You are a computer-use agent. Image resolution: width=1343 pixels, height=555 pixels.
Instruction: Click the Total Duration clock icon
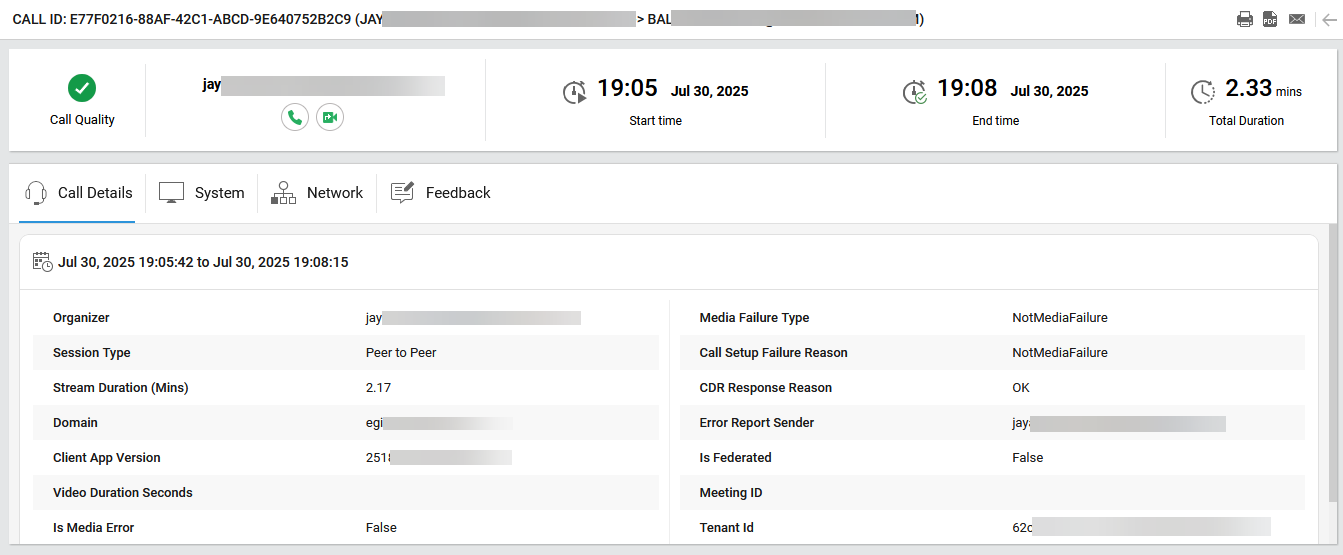1203,92
